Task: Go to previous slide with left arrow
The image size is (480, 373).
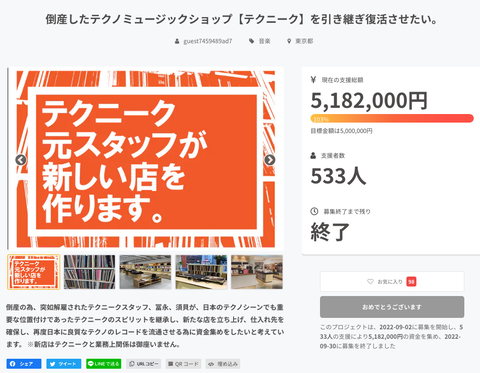Action: tap(21, 160)
